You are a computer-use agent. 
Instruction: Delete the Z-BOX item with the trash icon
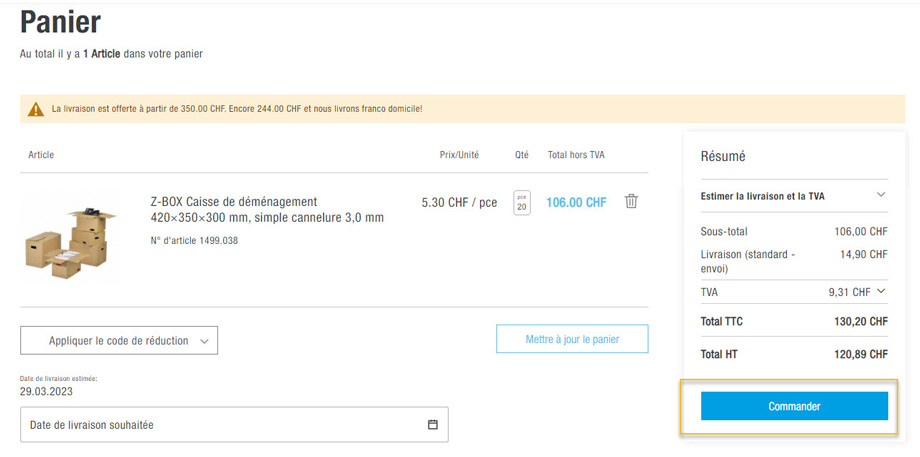[631, 201]
